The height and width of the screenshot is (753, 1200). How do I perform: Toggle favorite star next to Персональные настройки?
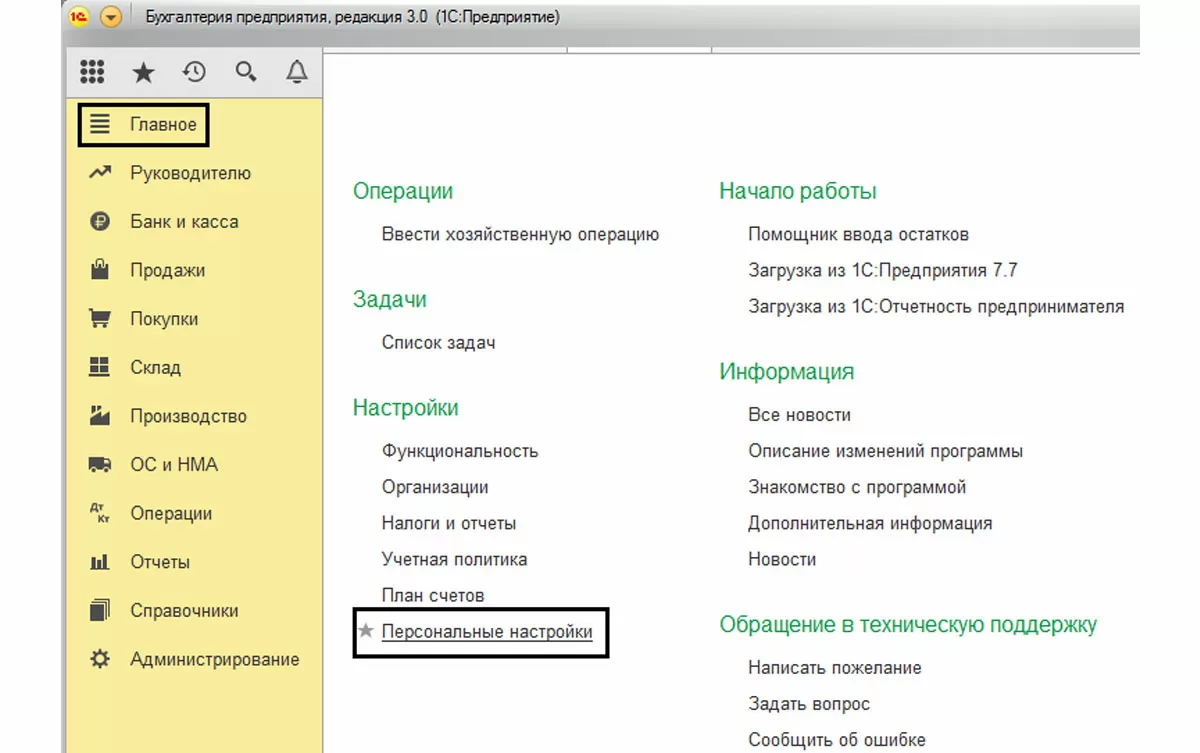pos(366,632)
